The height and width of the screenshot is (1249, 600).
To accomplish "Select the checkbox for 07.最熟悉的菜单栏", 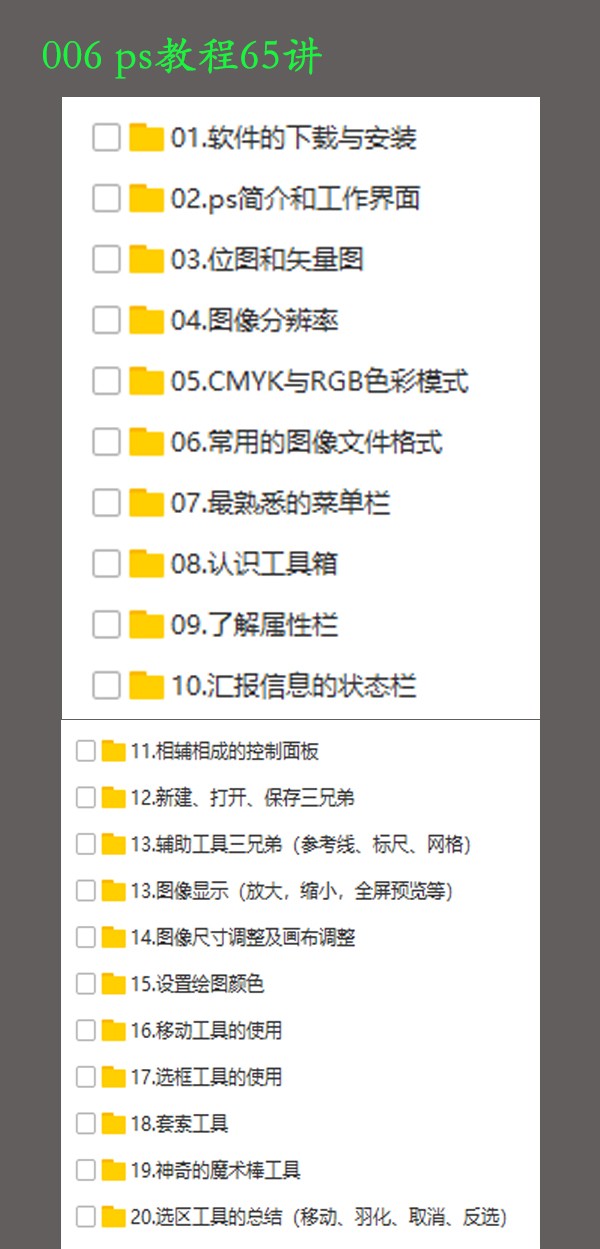I will pos(106,503).
